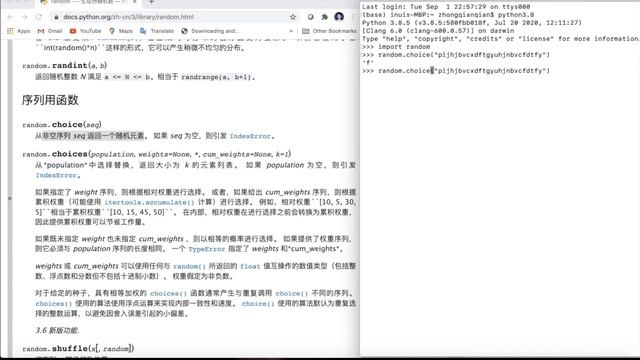This screenshot has height=360, width=640.
Task: Open the Extensions puzzle-piece menu
Action: [x=324, y=17]
